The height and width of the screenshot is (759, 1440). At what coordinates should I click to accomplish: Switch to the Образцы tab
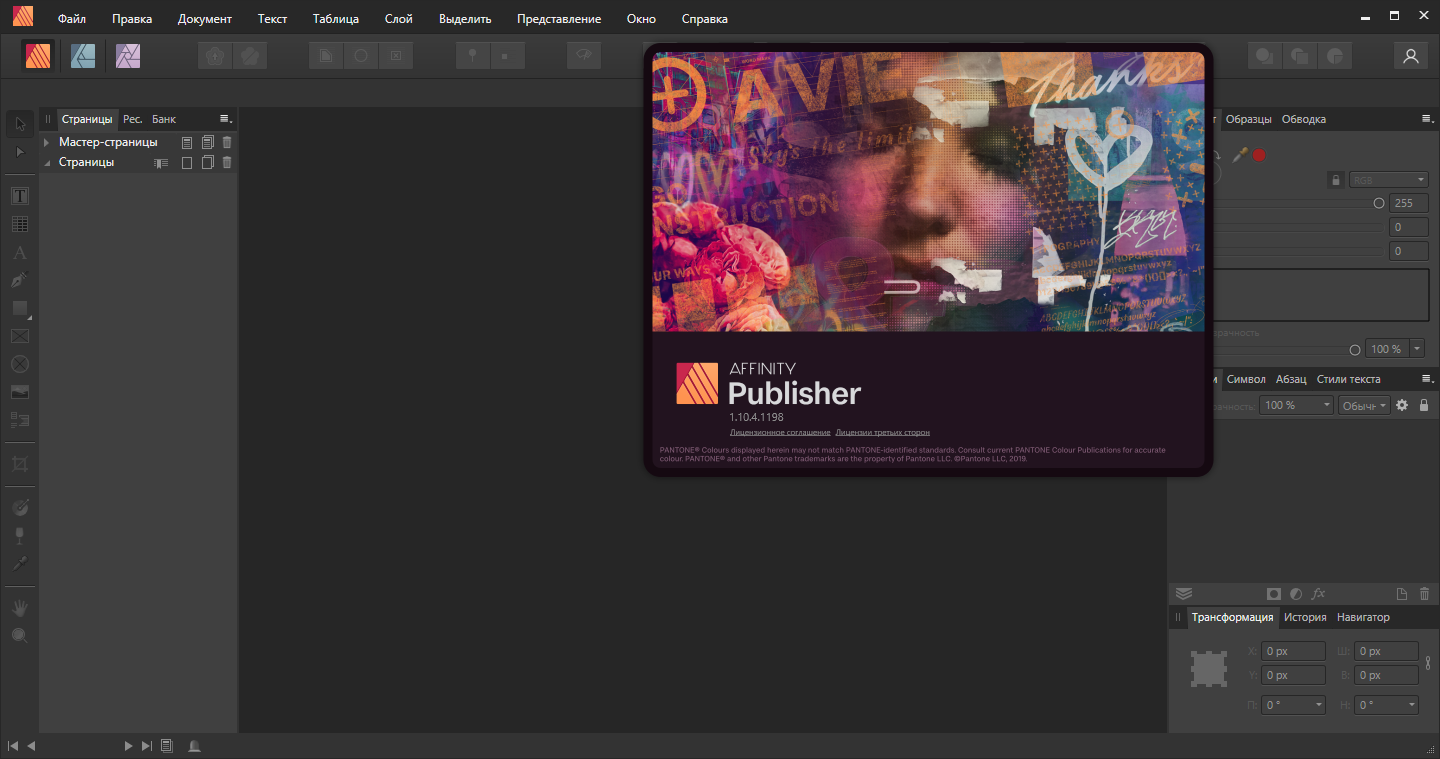click(1248, 119)
